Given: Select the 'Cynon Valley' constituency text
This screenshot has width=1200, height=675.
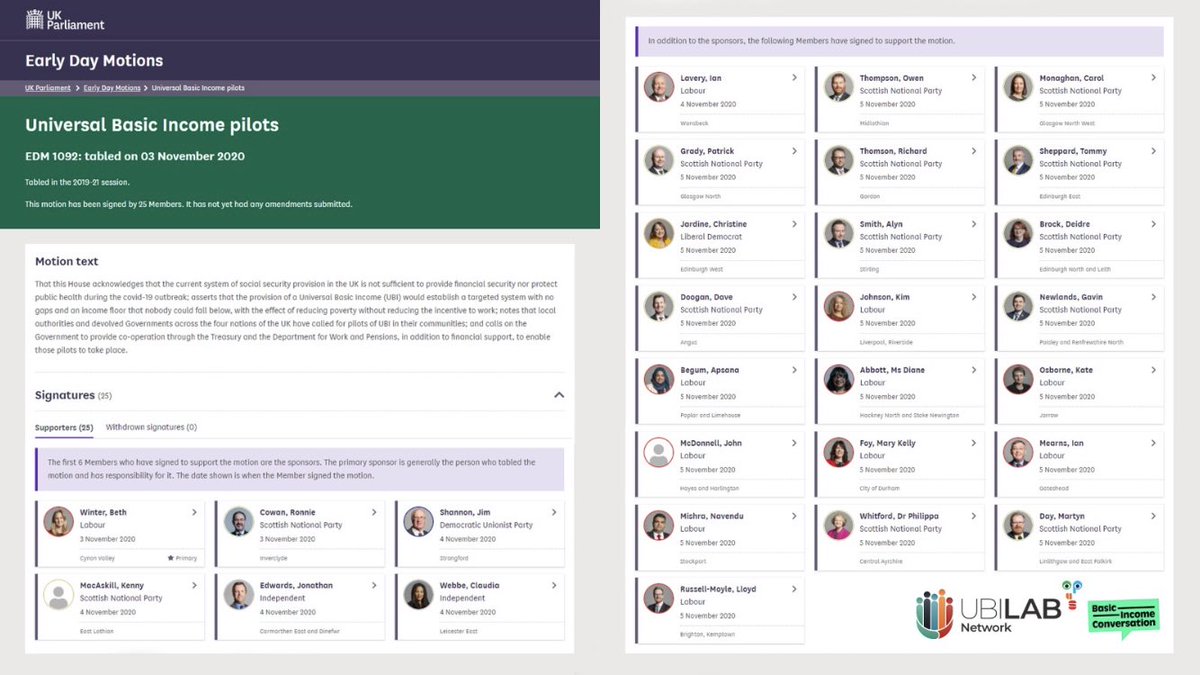Looking at the screenshot, I should point(97,559).
